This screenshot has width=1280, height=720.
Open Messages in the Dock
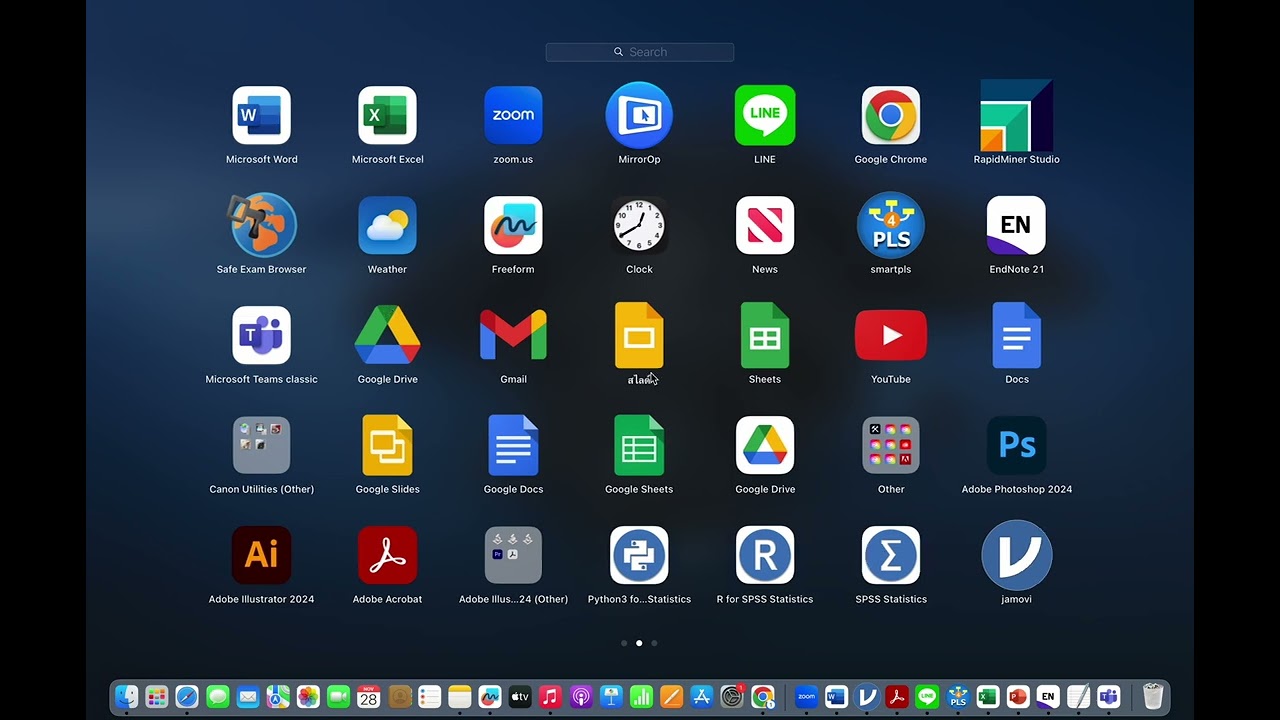pos(217,697)
